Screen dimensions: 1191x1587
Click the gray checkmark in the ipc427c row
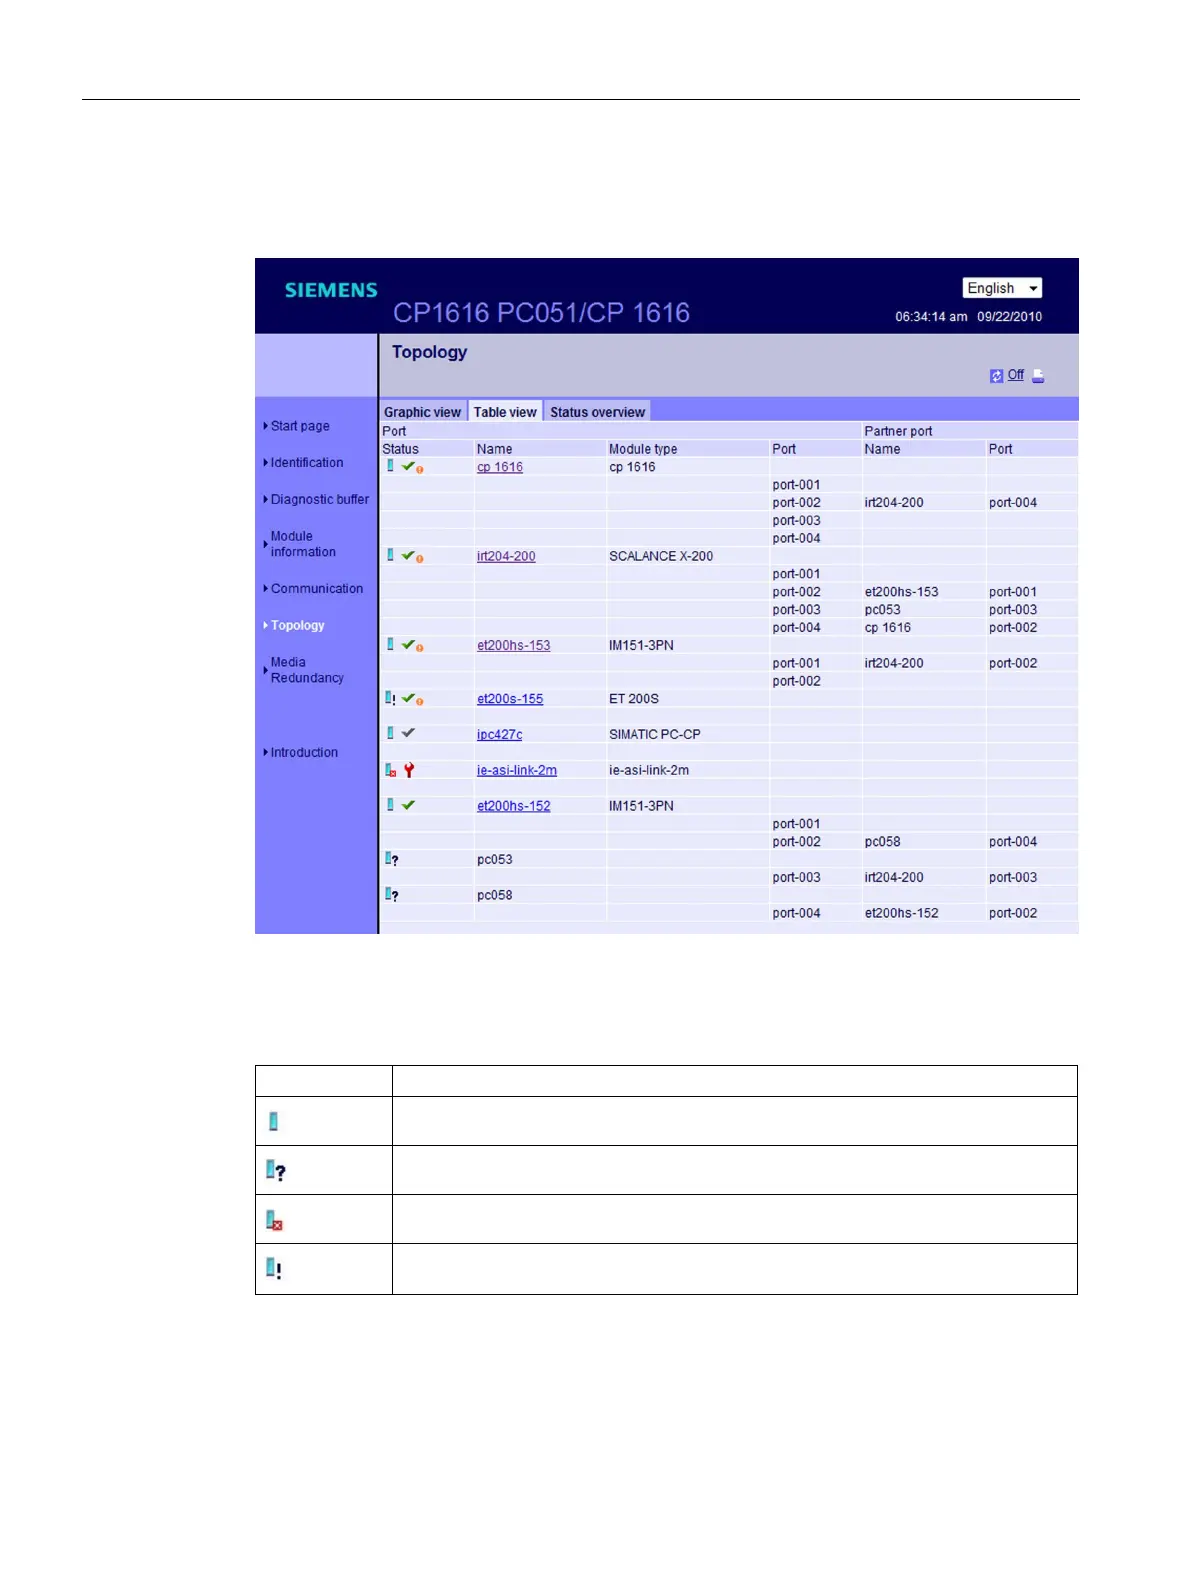pos(408,733)
